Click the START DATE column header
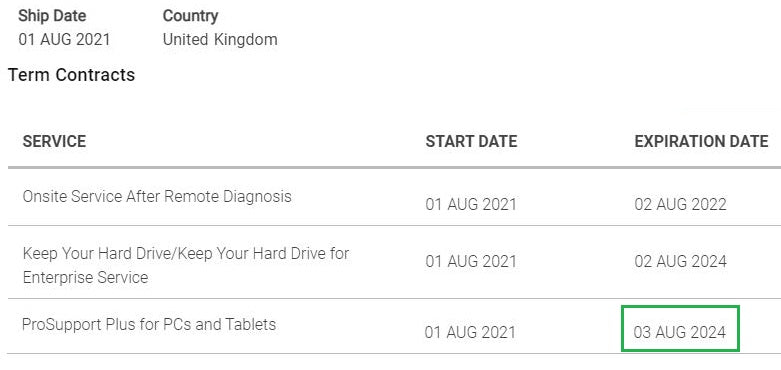 pos(471,141)
